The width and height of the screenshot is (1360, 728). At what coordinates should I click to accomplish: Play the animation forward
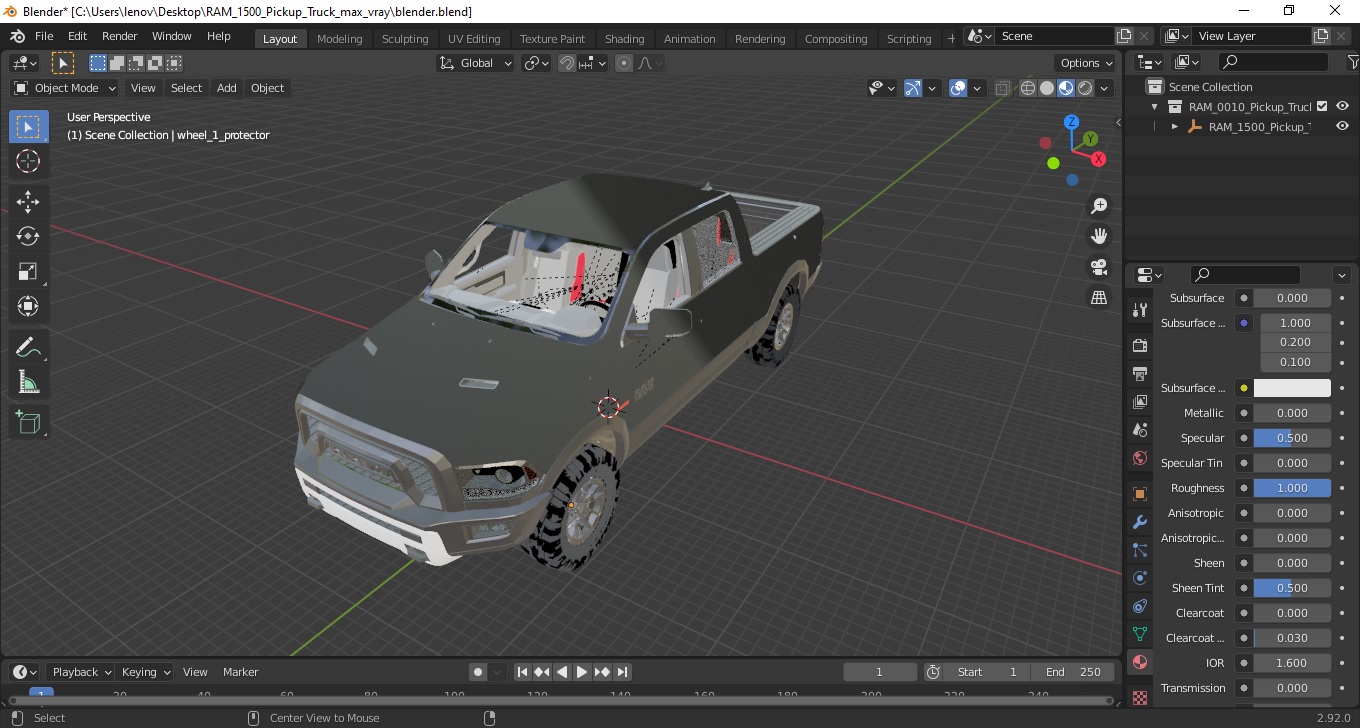pyautogui.click(x=582, y=672)
